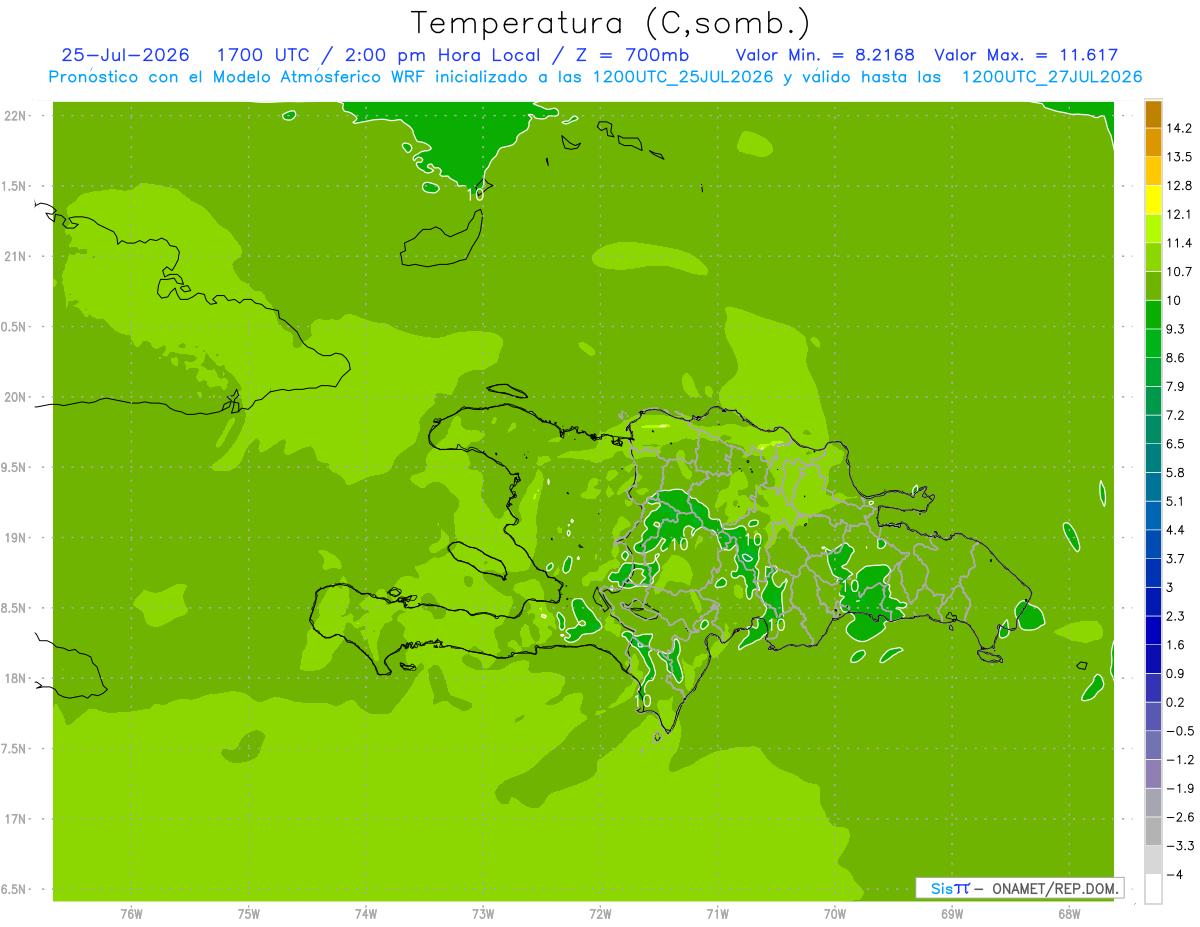Click the "20N" latitude axis label

coord(17,398)
